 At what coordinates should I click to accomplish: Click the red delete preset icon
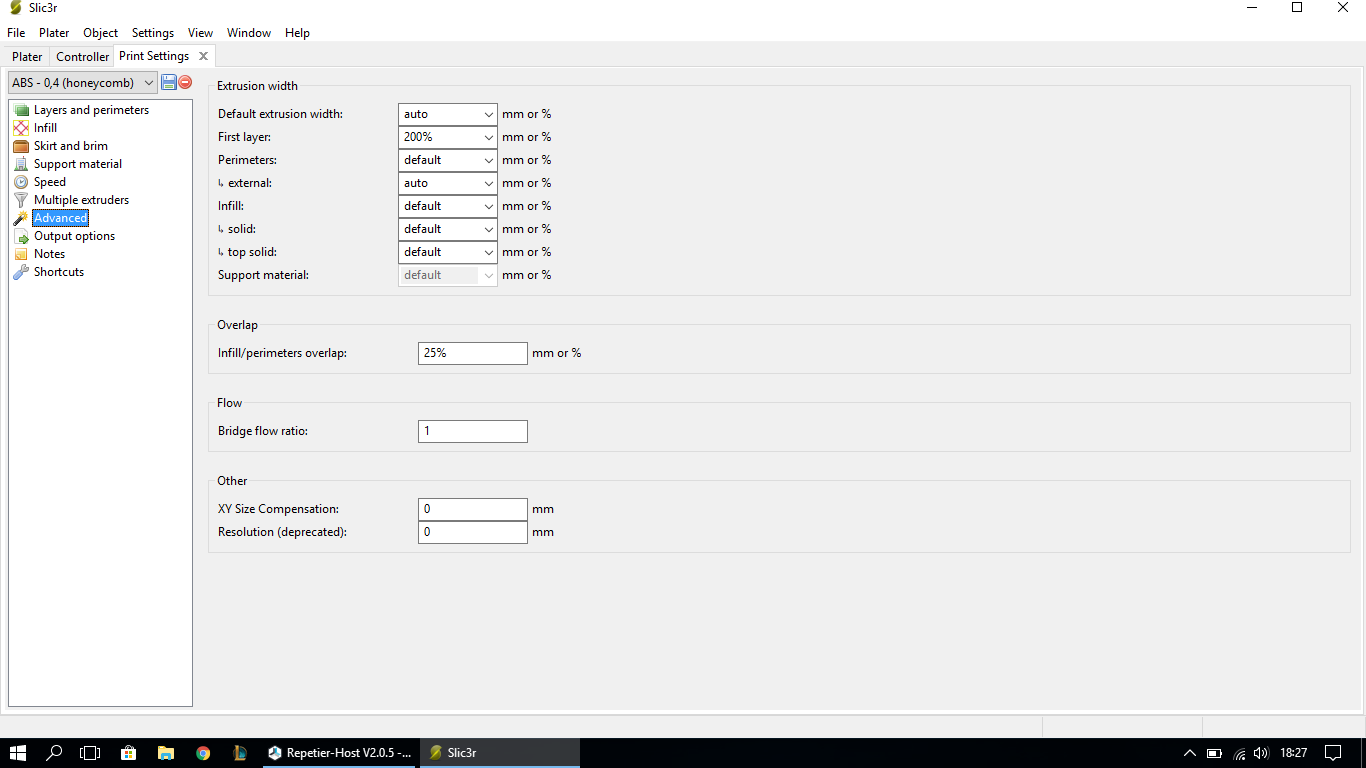pyautogui.click(x=185, y=82)
